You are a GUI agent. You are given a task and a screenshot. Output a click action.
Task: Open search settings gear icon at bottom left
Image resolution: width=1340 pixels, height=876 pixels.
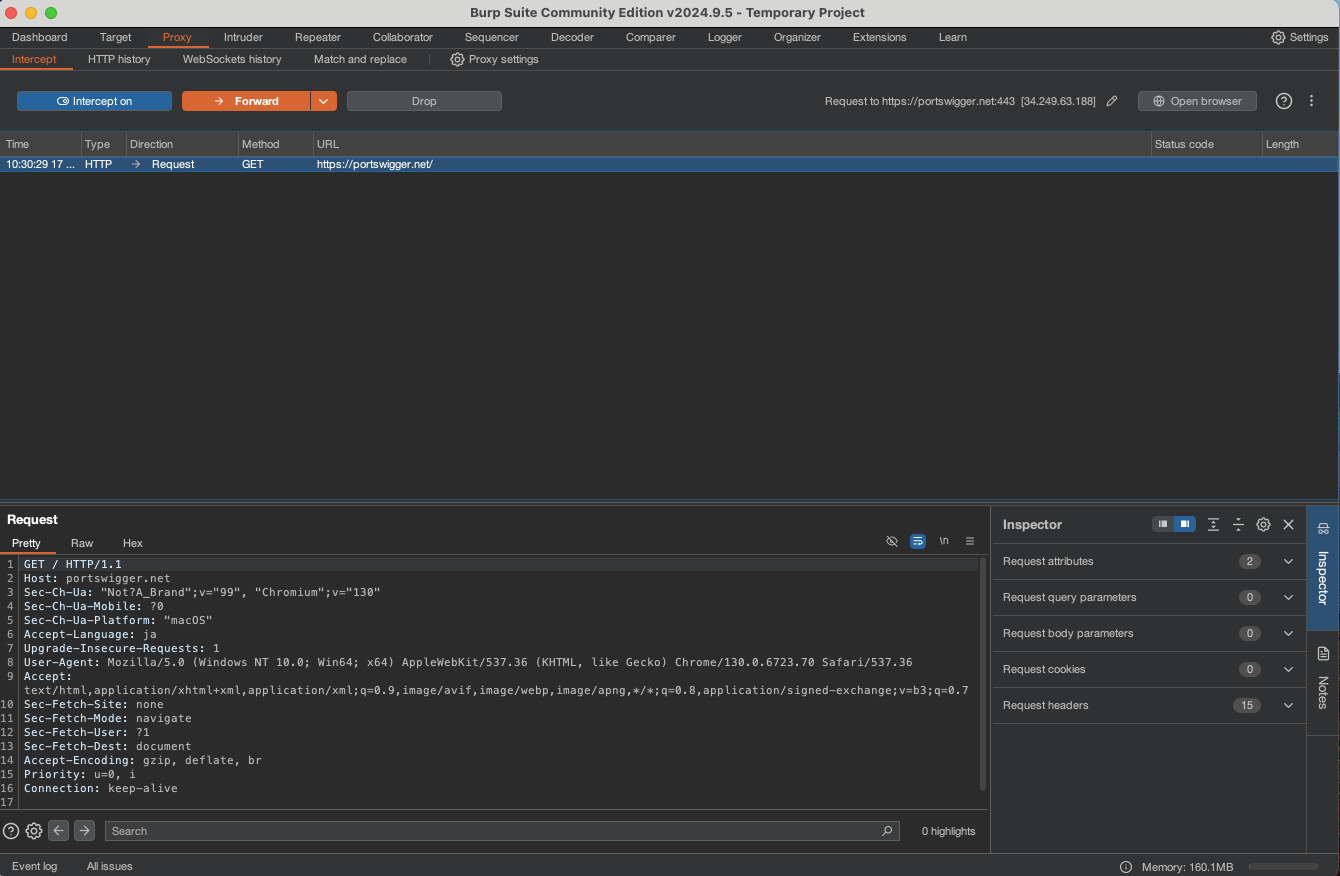pyautogui.click(x=34, y=831)
